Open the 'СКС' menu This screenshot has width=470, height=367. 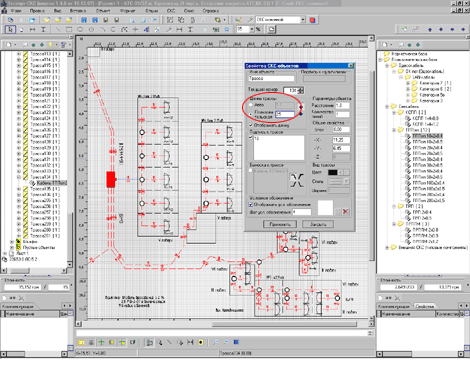(171, 11)
